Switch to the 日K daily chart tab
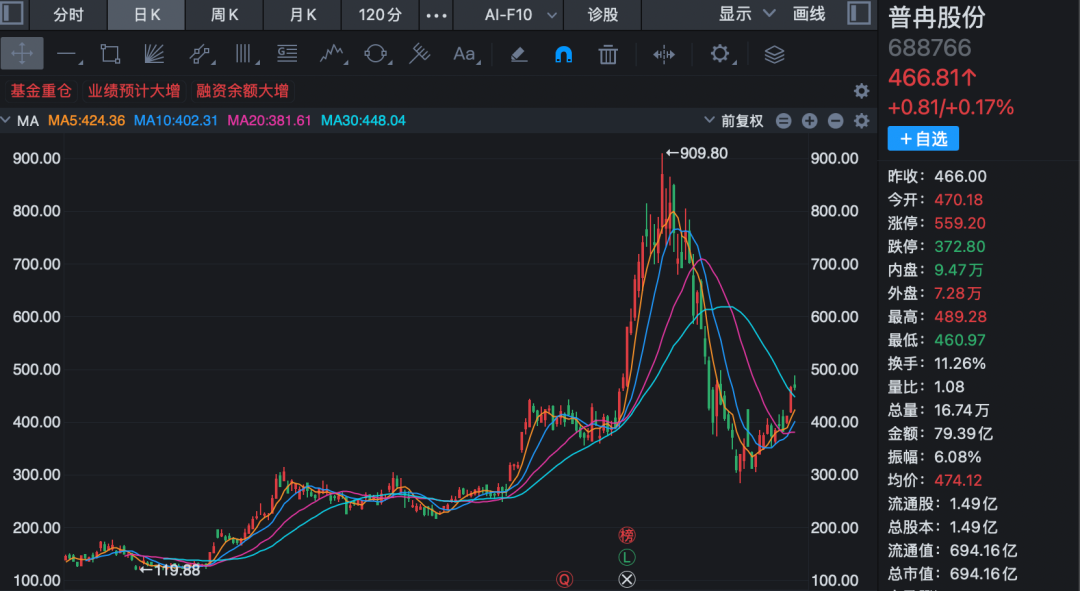This screenshot has width=1080, height=591. point(147,14)
